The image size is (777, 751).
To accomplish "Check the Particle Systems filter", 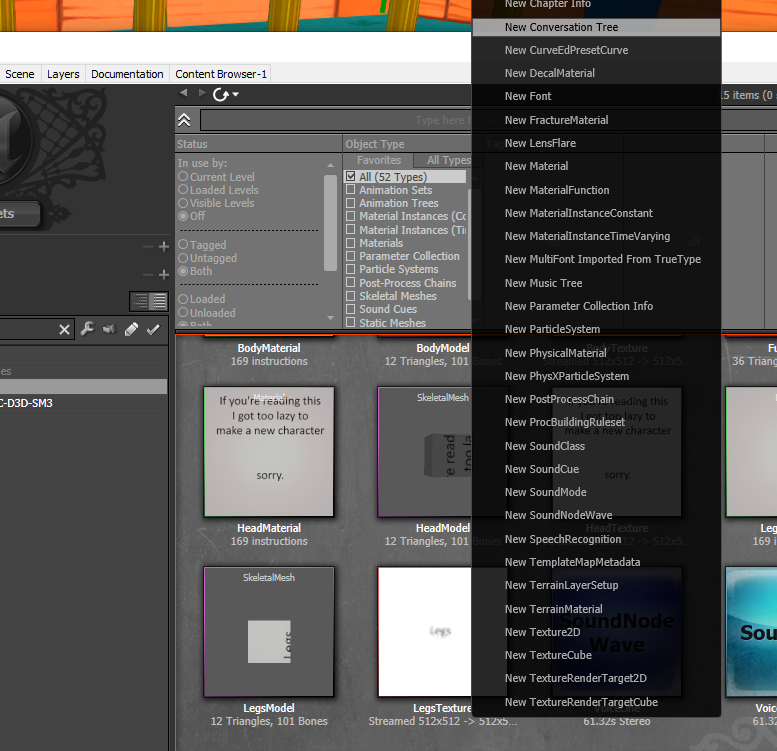I will click(x=351, y=268).
